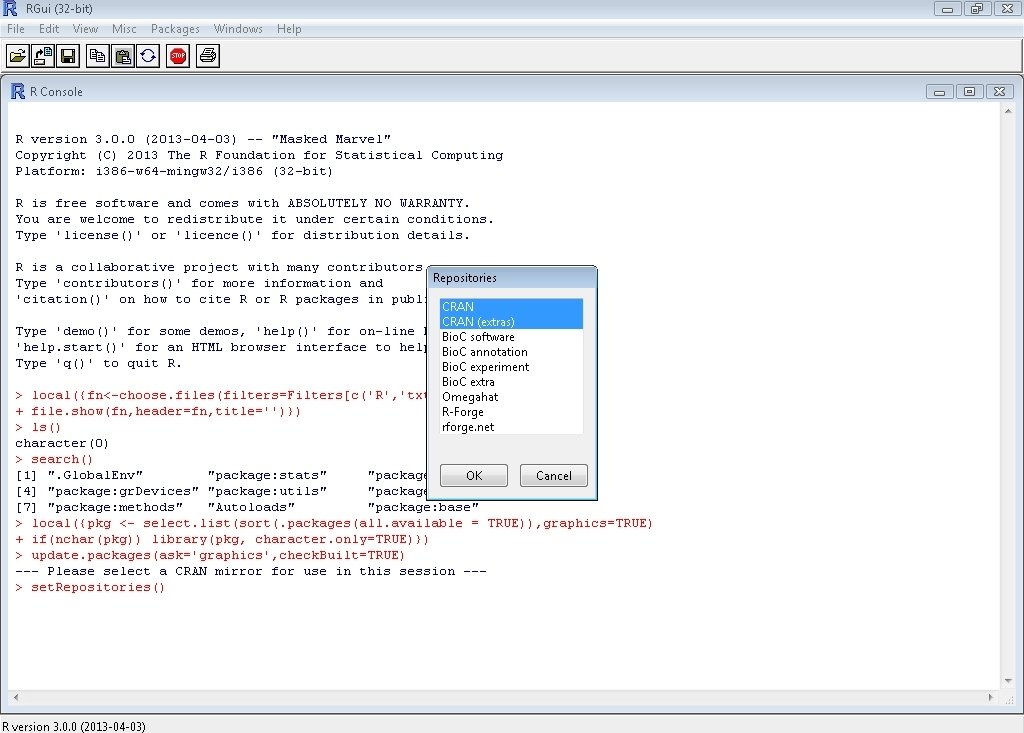
Task: Click the R Console window R icon
Action: click(18, 91)
